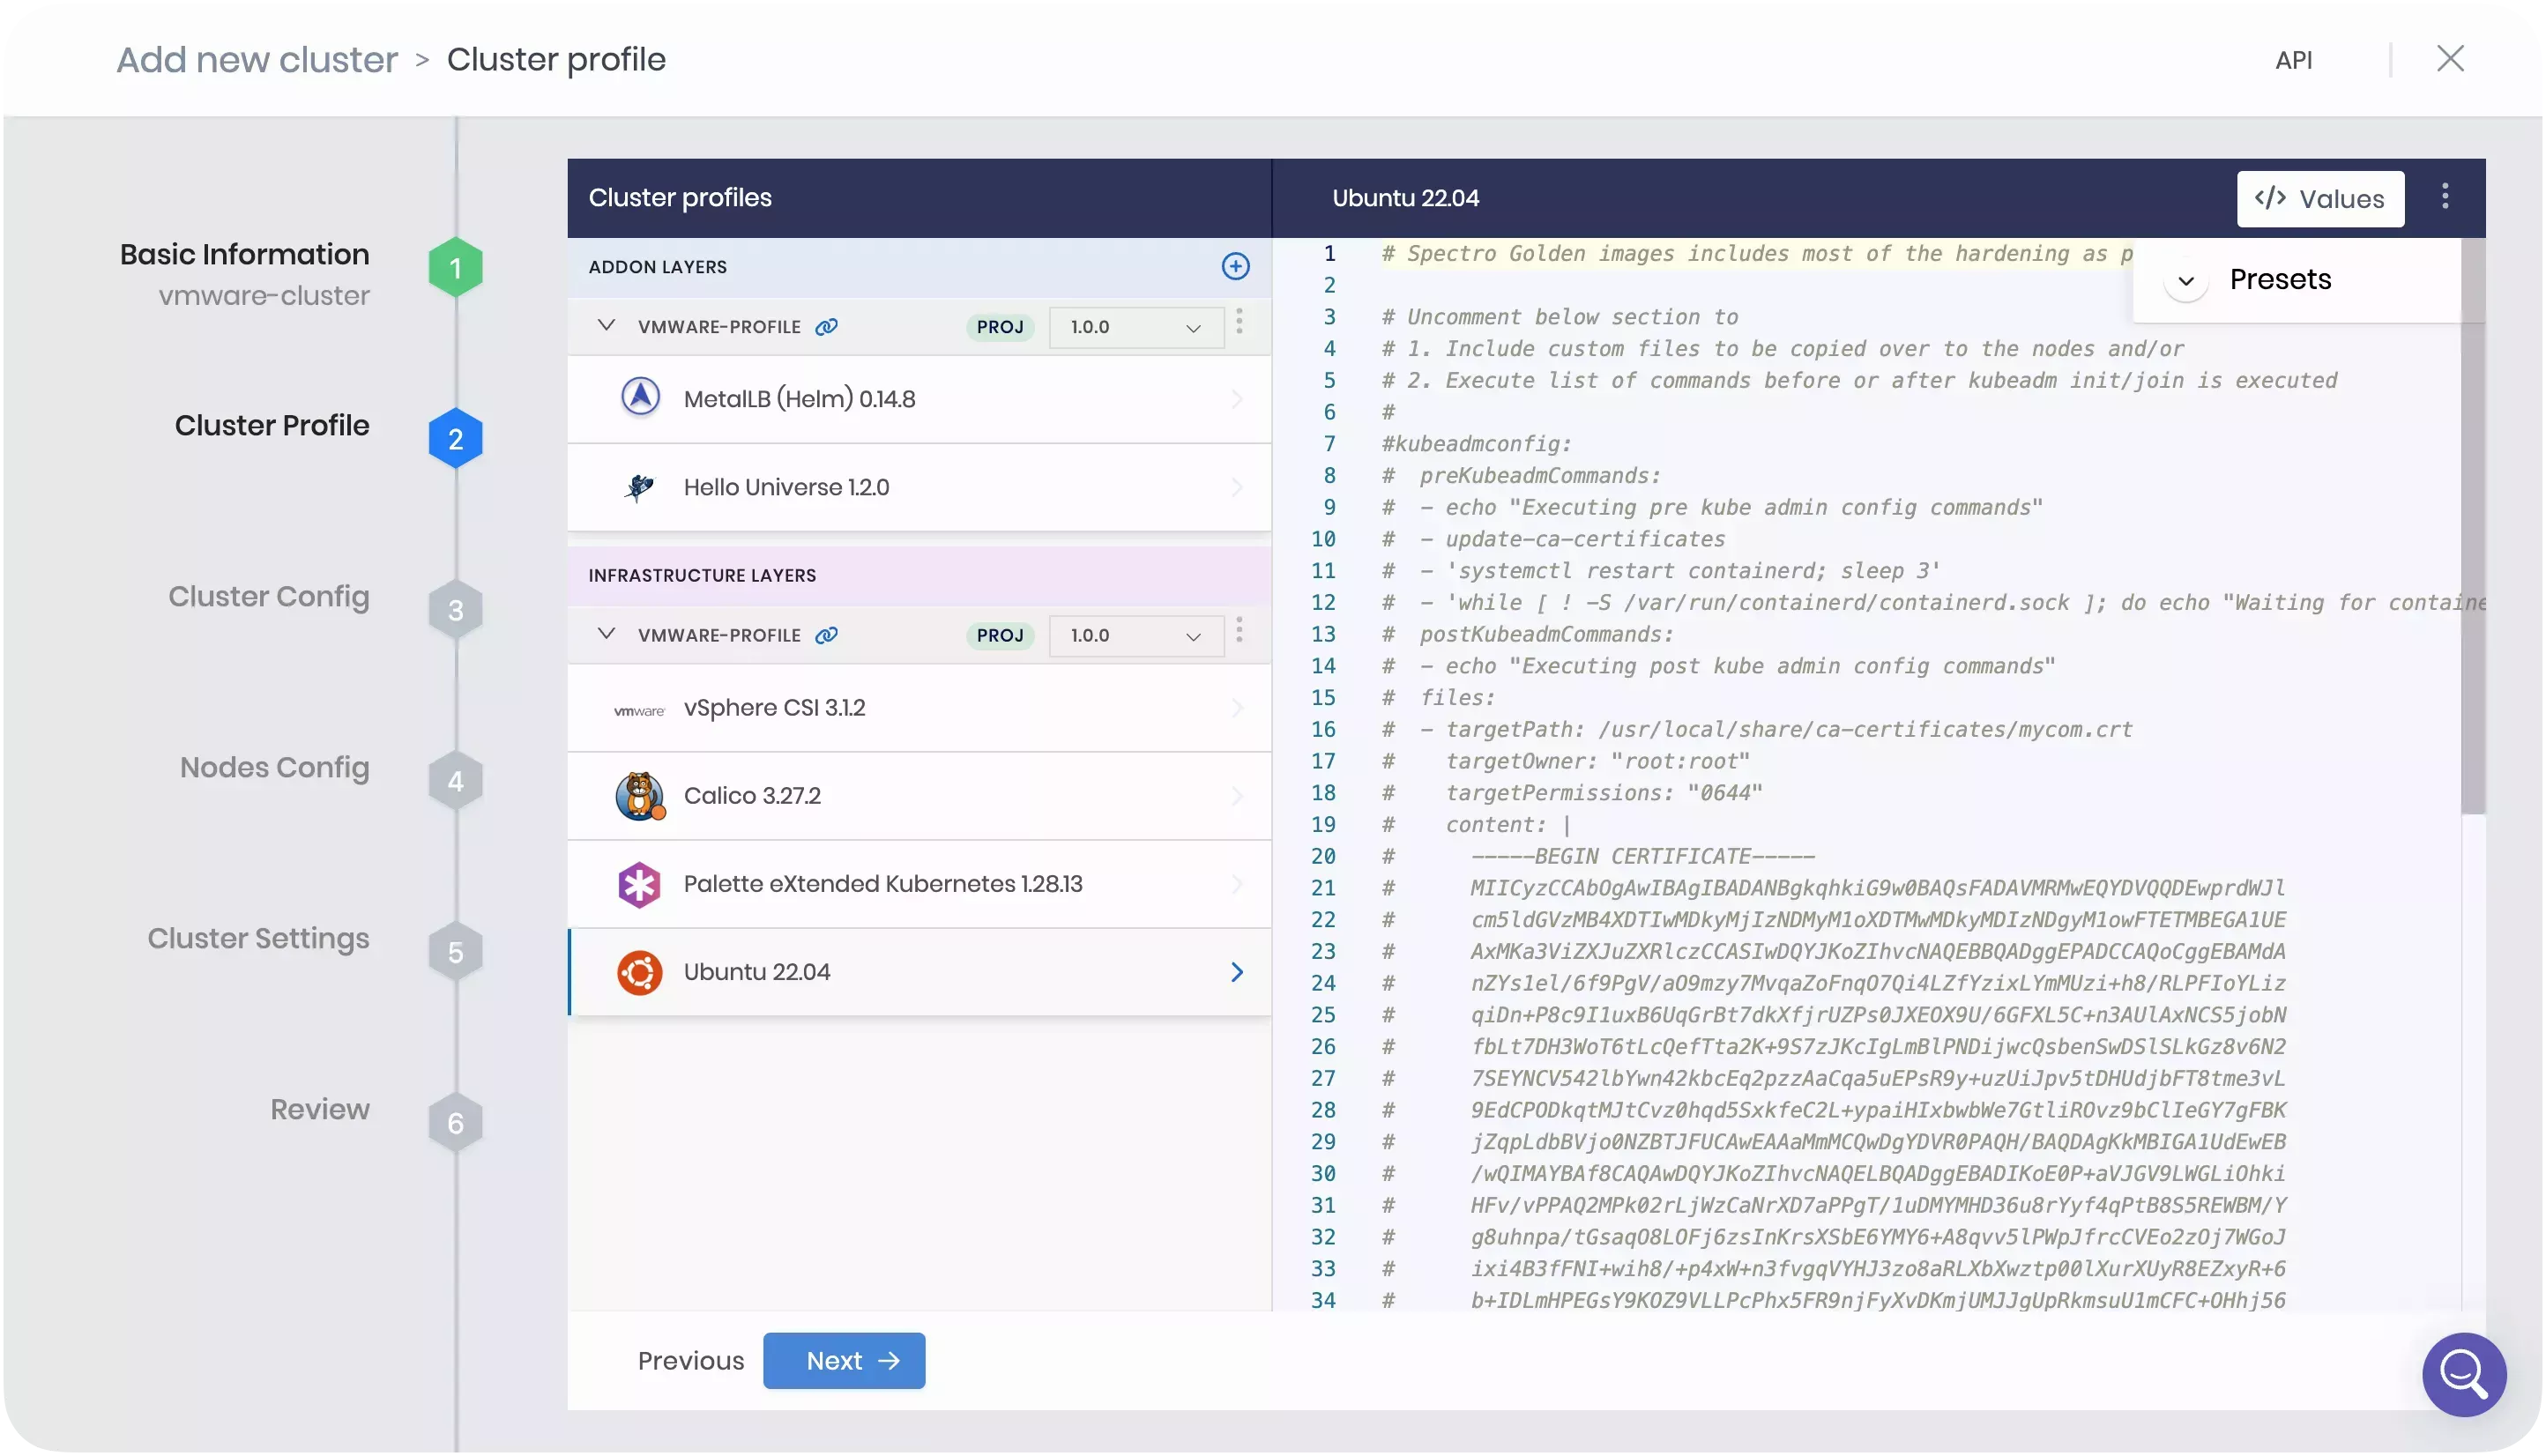Go to Basic Information step
The height and width of the screenshot is (1456, 2546).
pyautogui.click(x=245, y=255)
